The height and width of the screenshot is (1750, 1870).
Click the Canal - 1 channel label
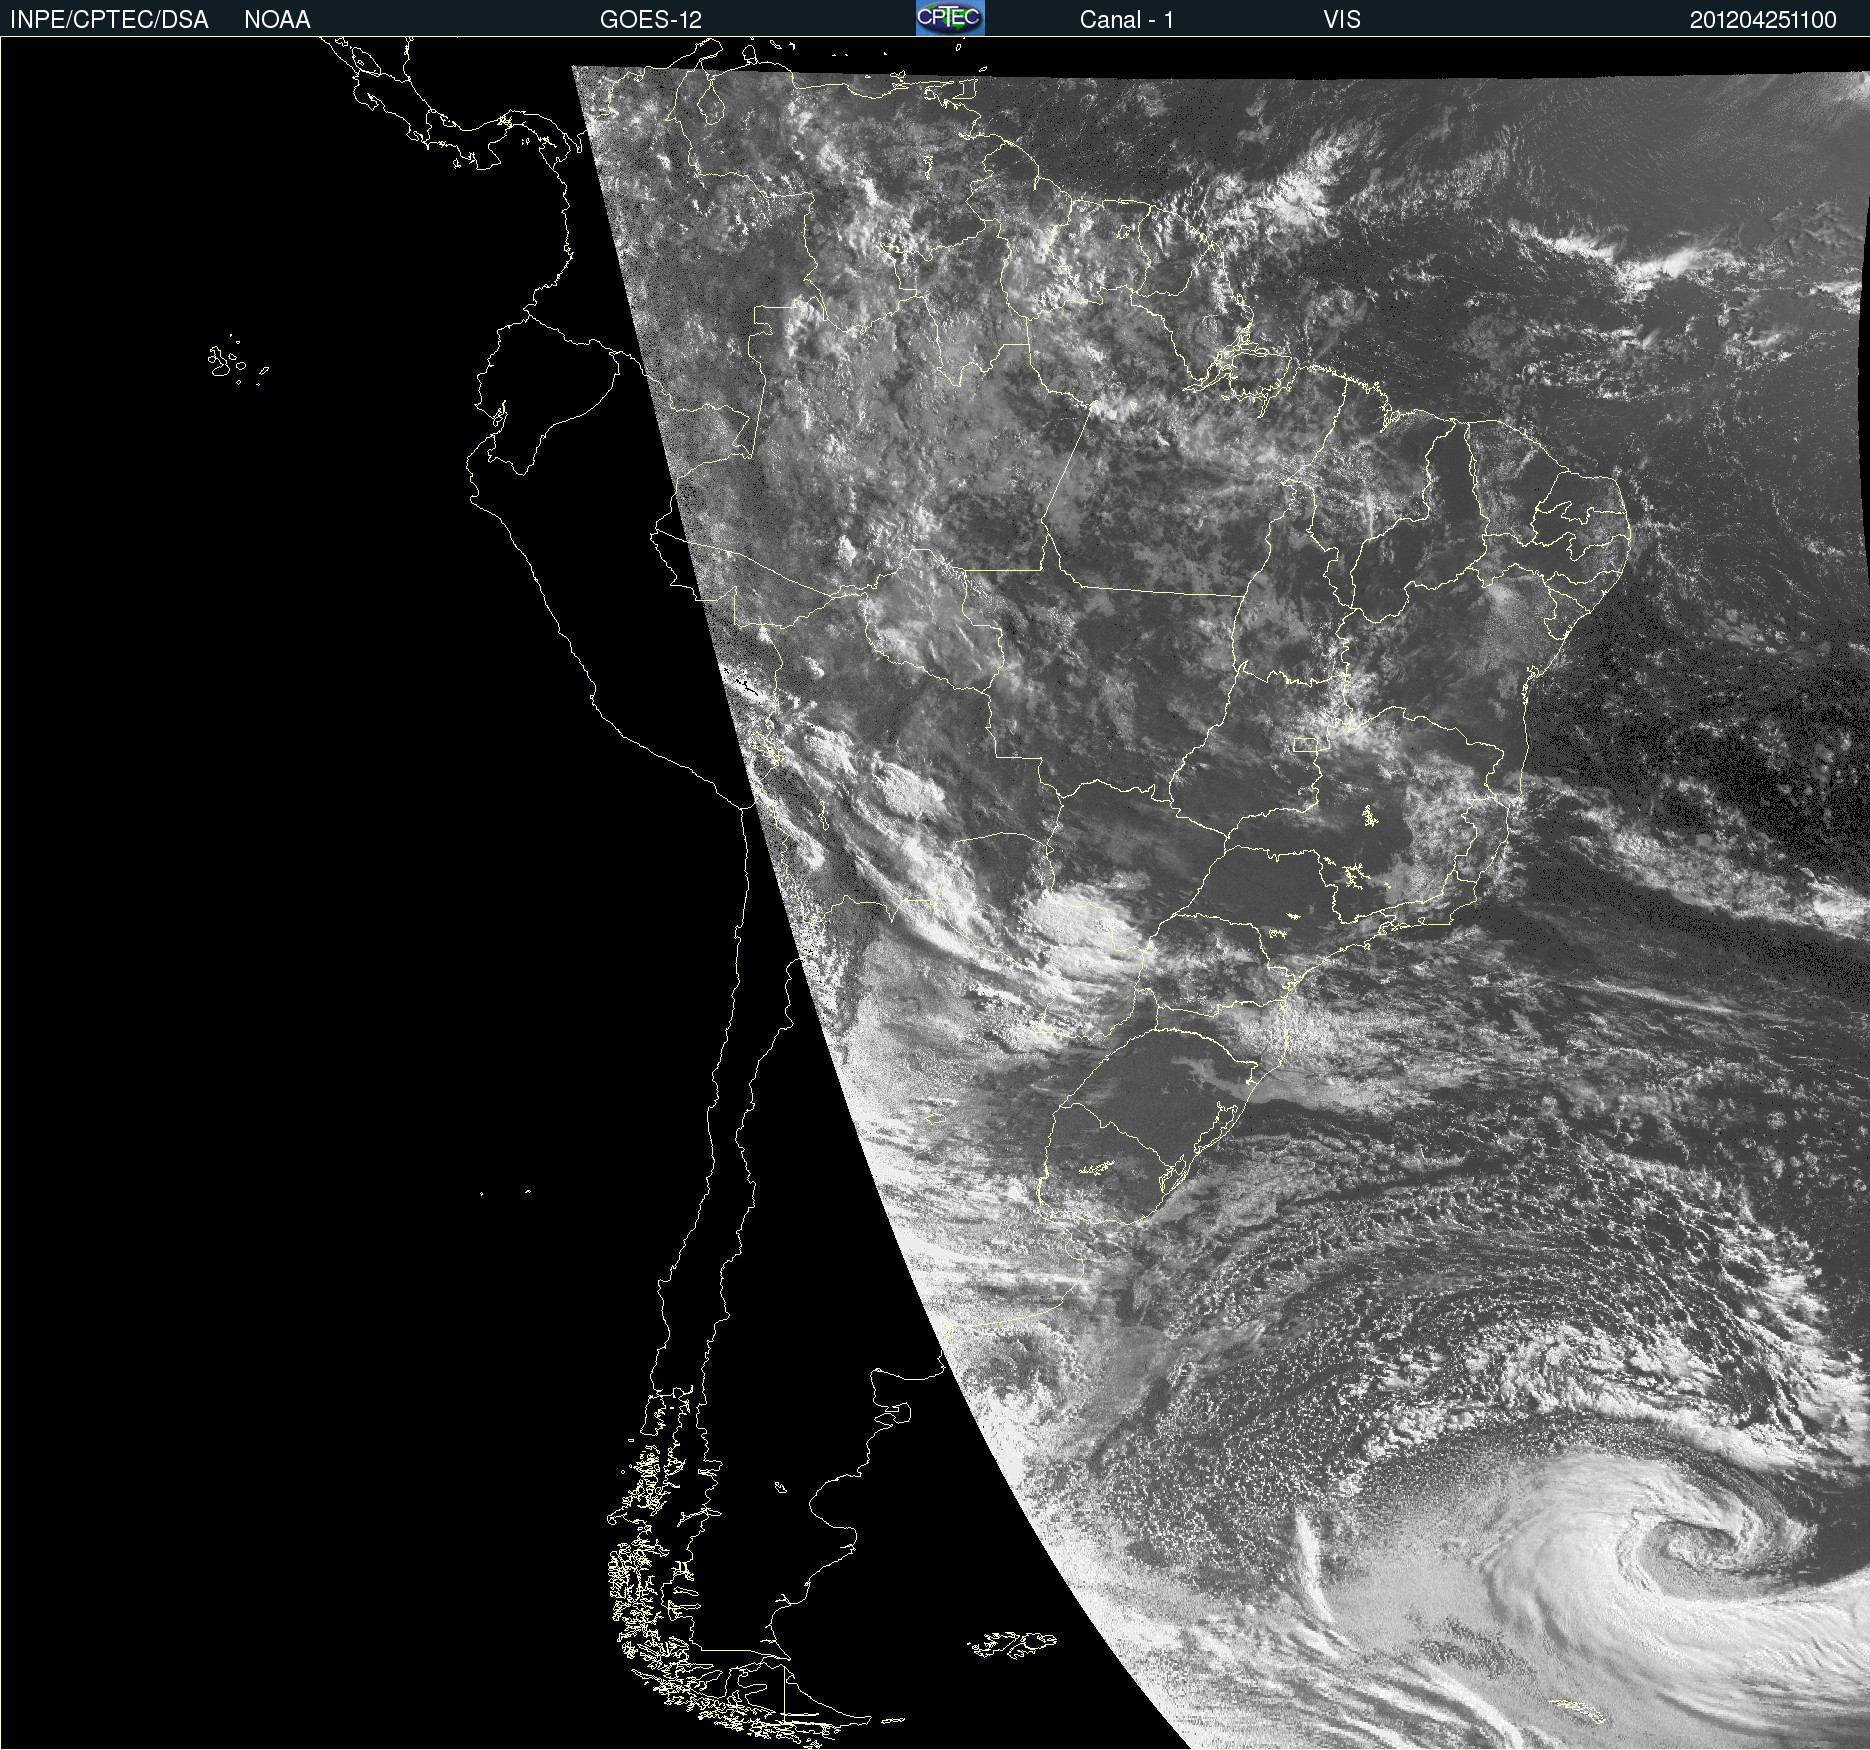coord(1127,20)
